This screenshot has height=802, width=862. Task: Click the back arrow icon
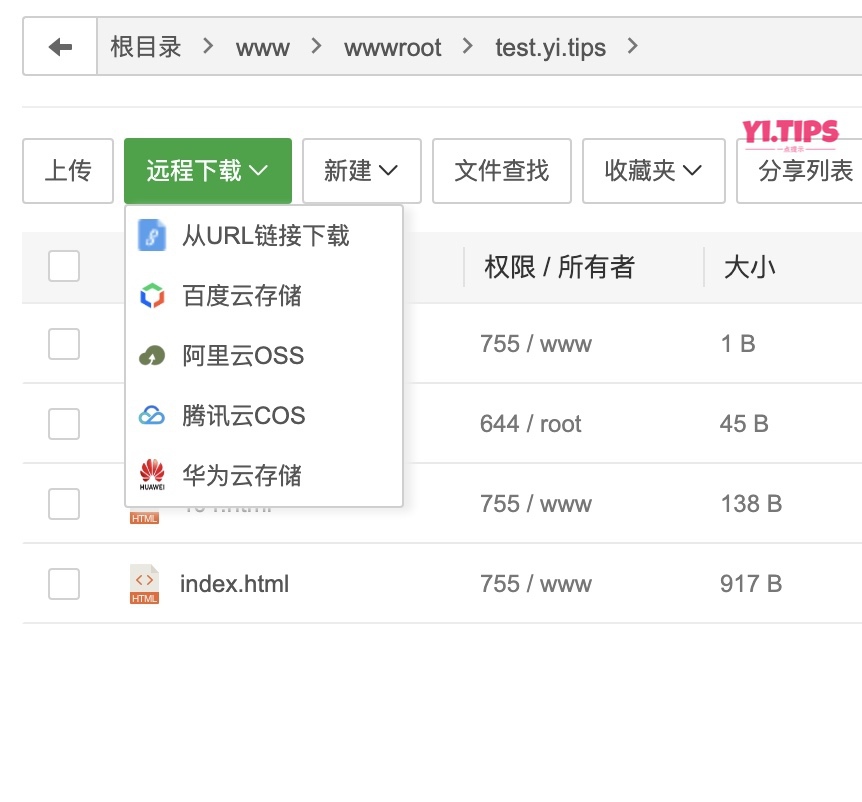[x=60, y=47]
